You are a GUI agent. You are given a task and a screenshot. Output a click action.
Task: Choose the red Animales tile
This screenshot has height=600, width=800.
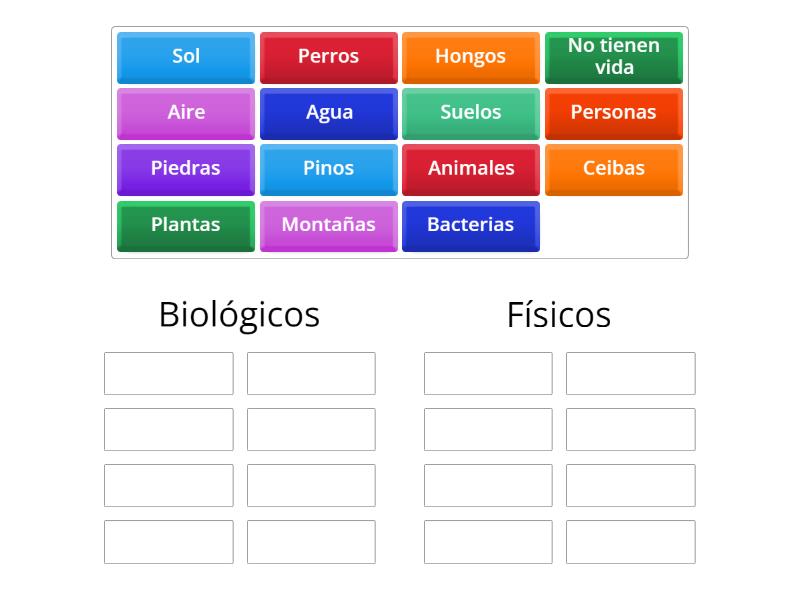(471, 170)
